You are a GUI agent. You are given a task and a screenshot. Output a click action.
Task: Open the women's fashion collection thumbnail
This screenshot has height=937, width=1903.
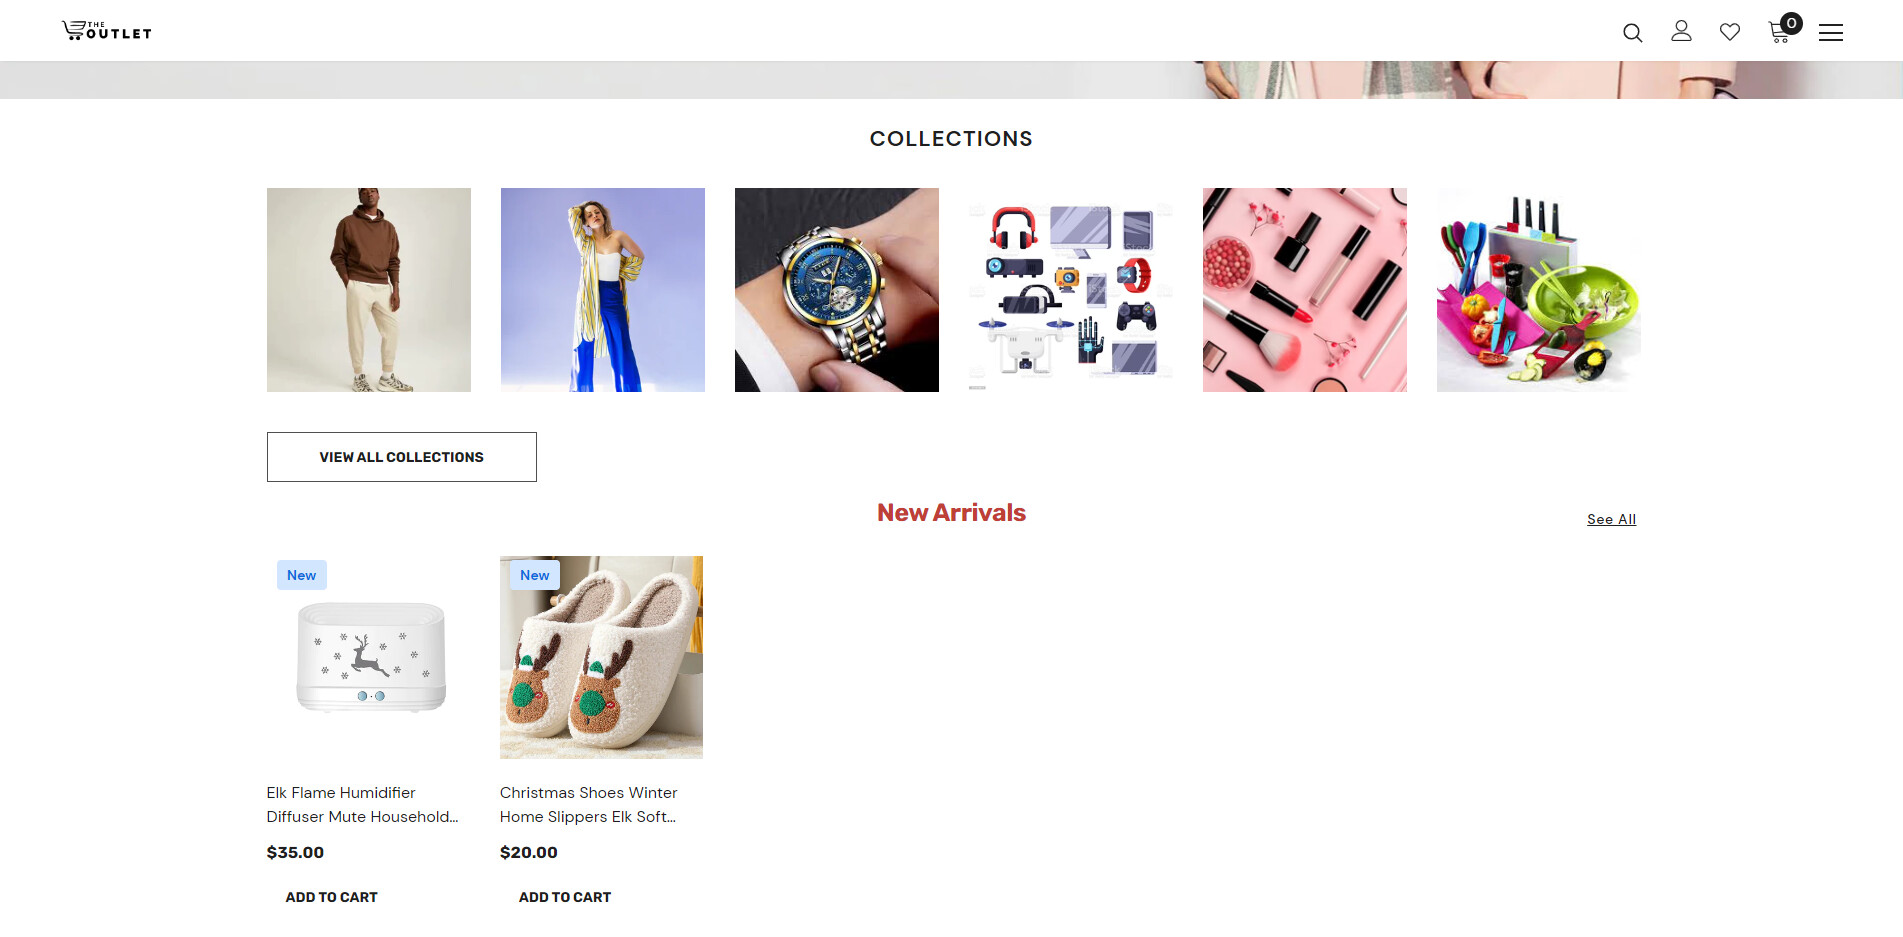click(603, 290)
